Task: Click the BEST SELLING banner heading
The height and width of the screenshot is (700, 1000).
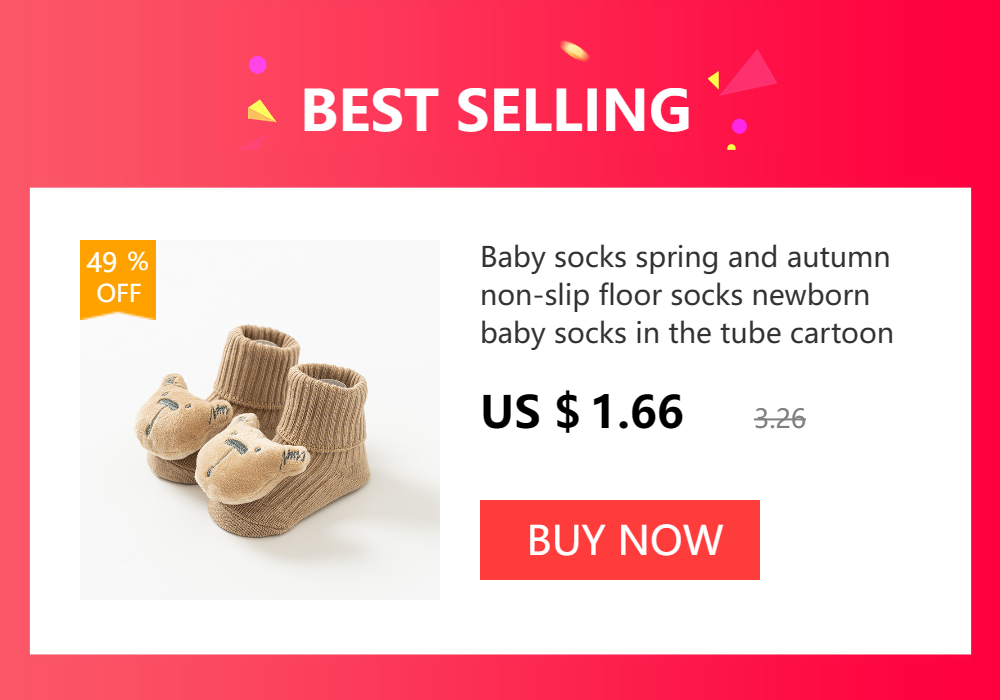Action: pyautogui.click(x=496, y=110)
